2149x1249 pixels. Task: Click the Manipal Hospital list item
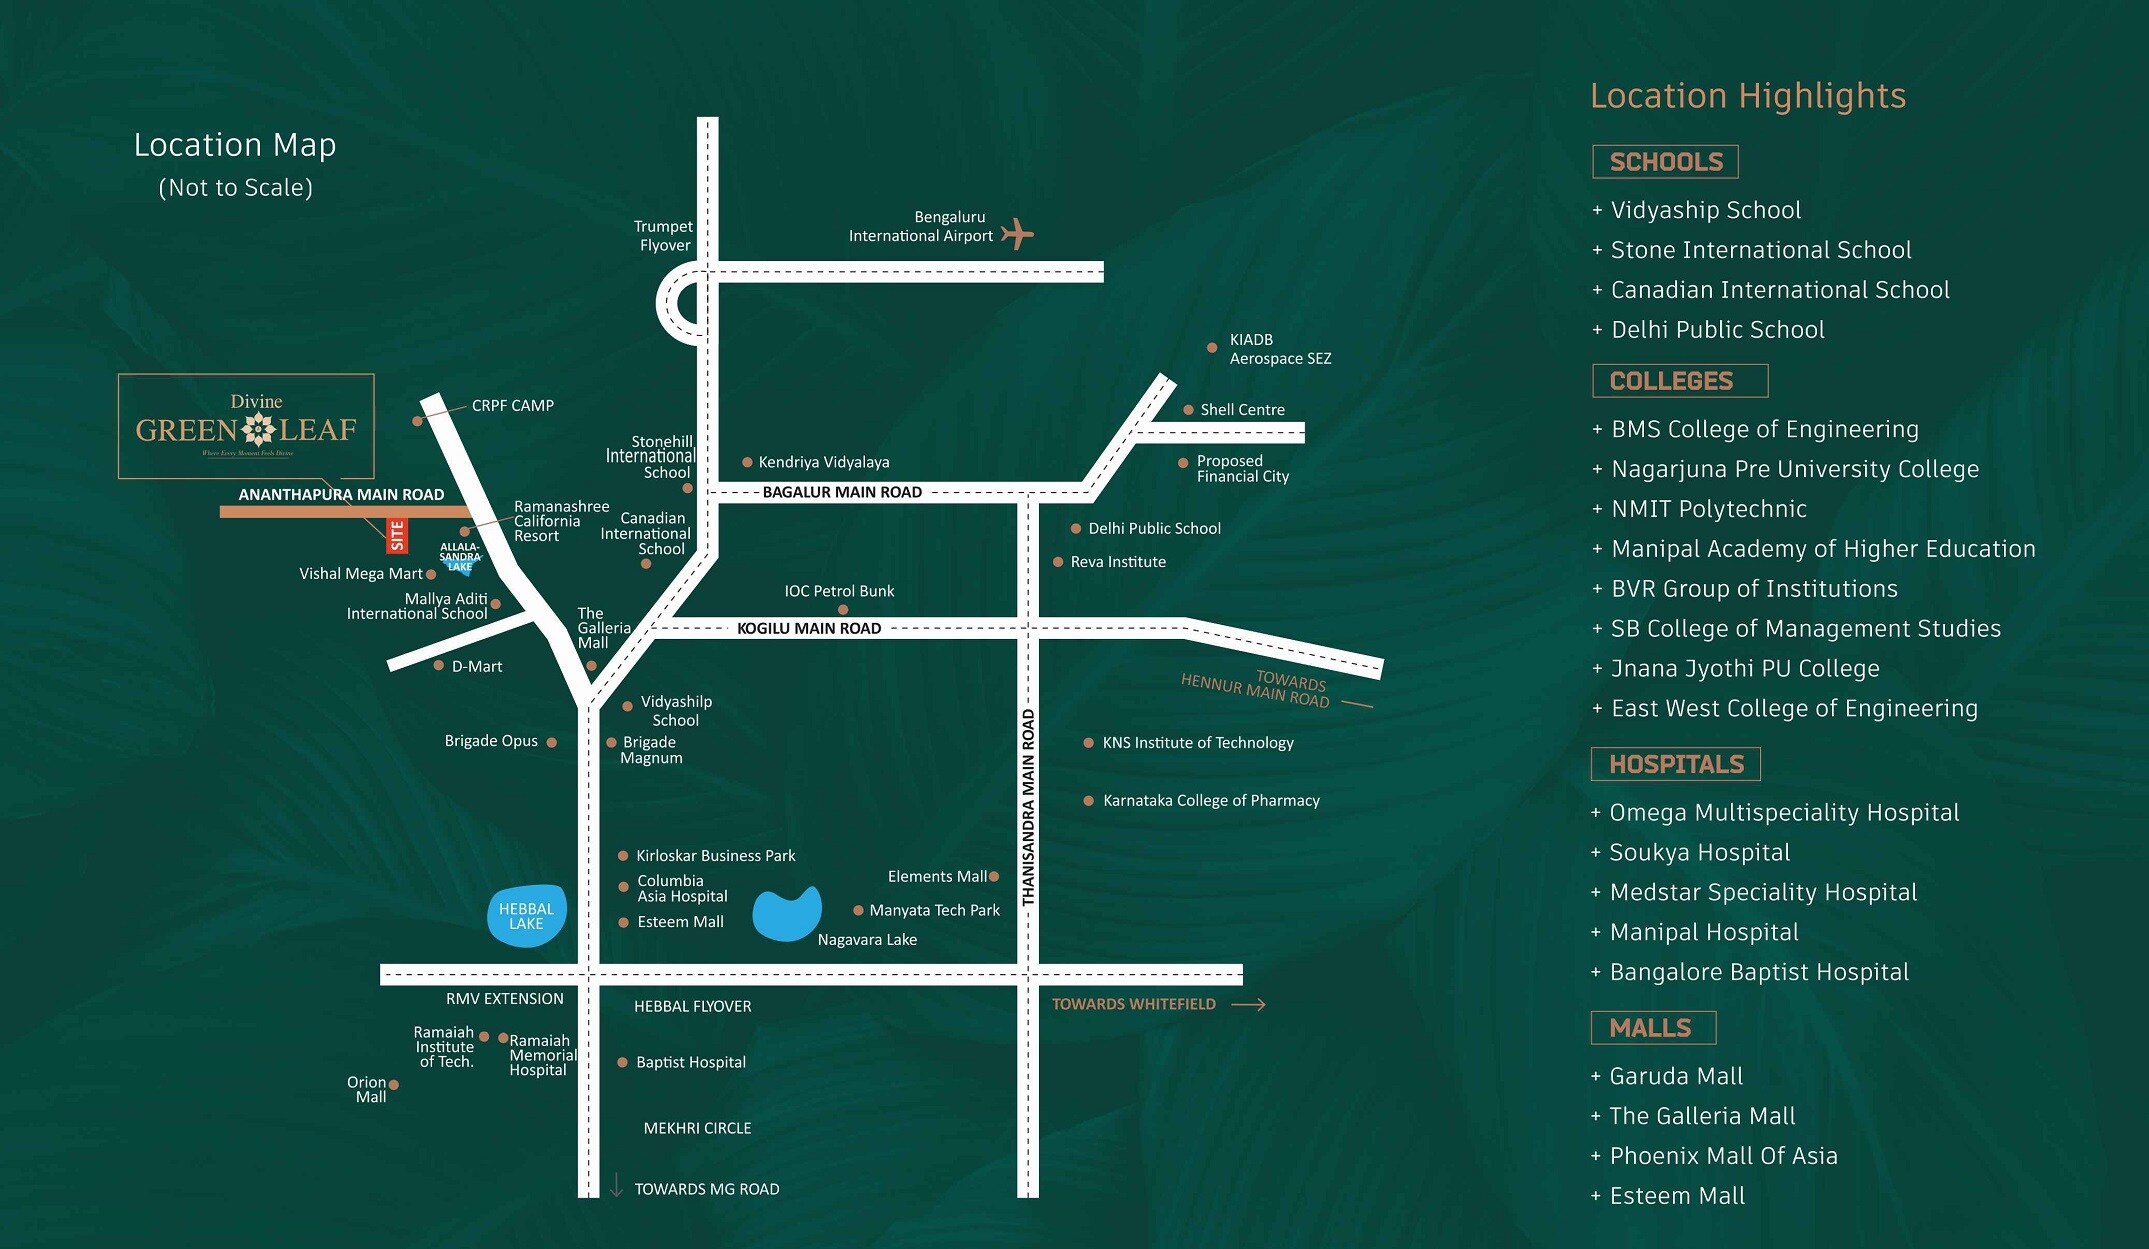[1704, 932]
